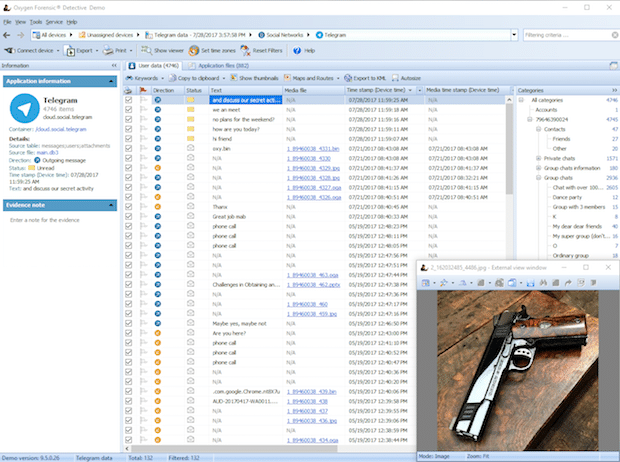This screenshot has height=462, width=620.
Task: Click the Export toolbar icon
Action: point(70,51)
